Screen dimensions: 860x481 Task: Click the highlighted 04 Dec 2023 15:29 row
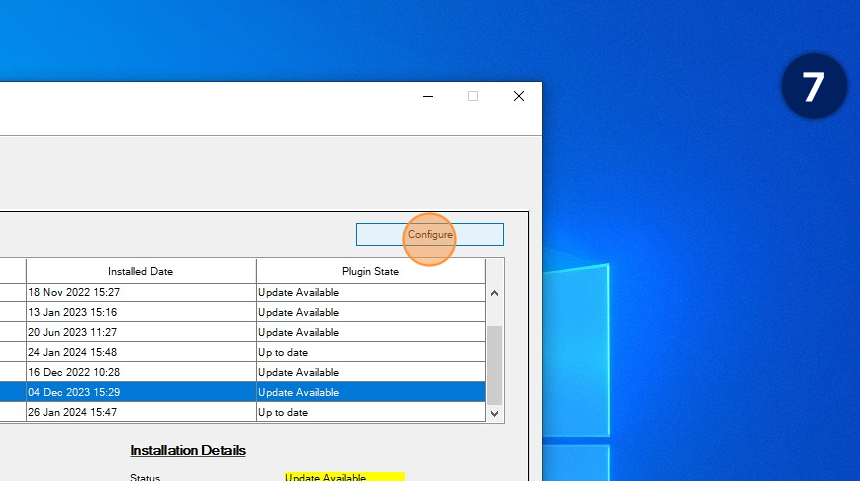pyautogui.click(x=140, y=392)
